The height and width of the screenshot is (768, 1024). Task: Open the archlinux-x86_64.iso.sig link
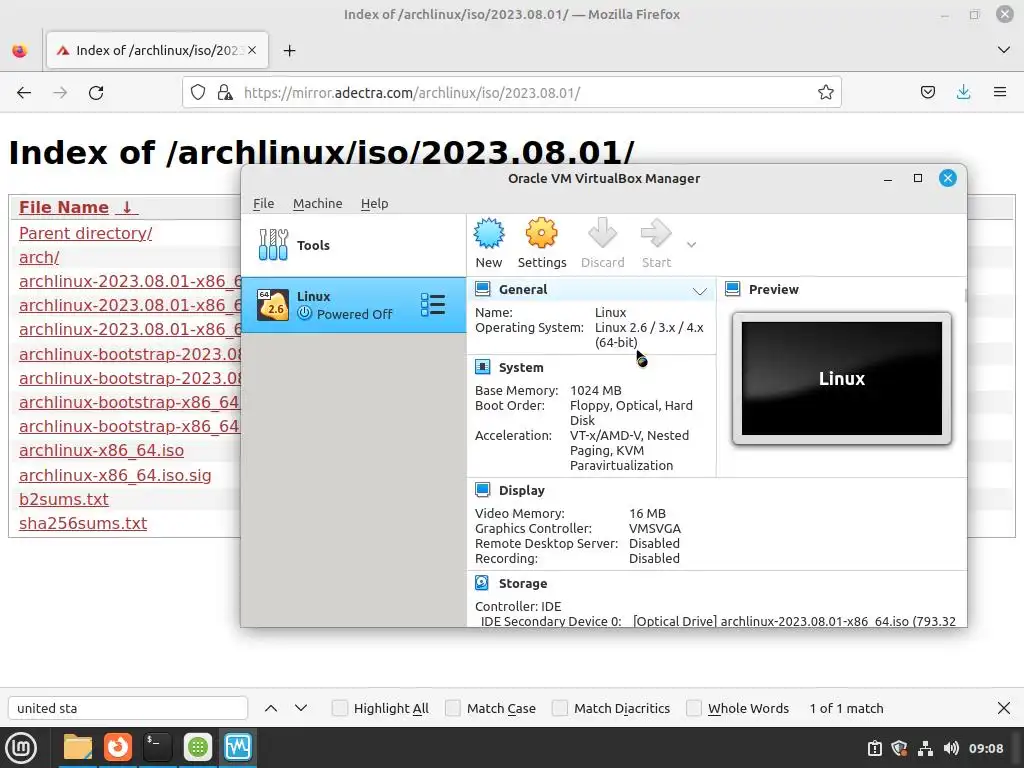coord(115,475)
